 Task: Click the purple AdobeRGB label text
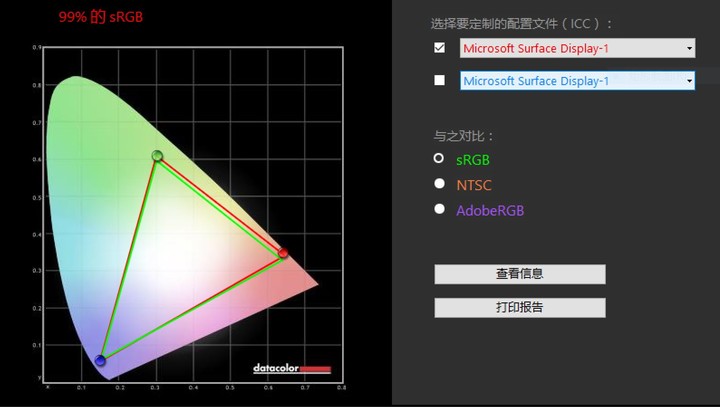[x=490, y=210]
